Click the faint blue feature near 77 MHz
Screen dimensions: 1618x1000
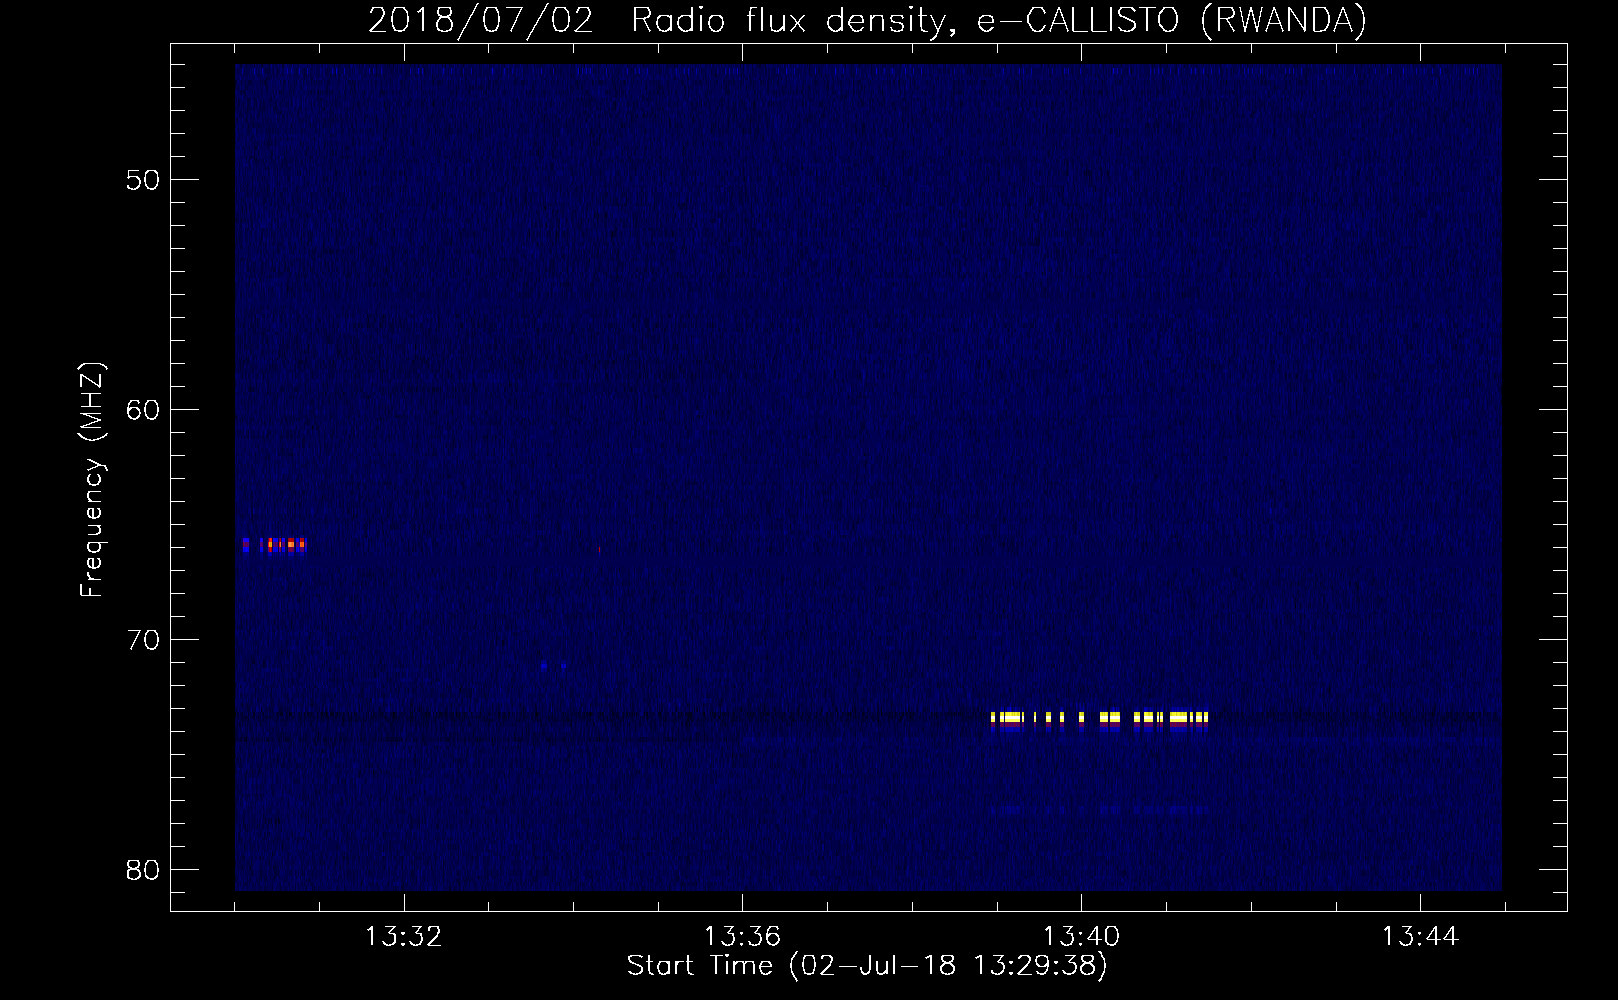tap(1100, 808)
